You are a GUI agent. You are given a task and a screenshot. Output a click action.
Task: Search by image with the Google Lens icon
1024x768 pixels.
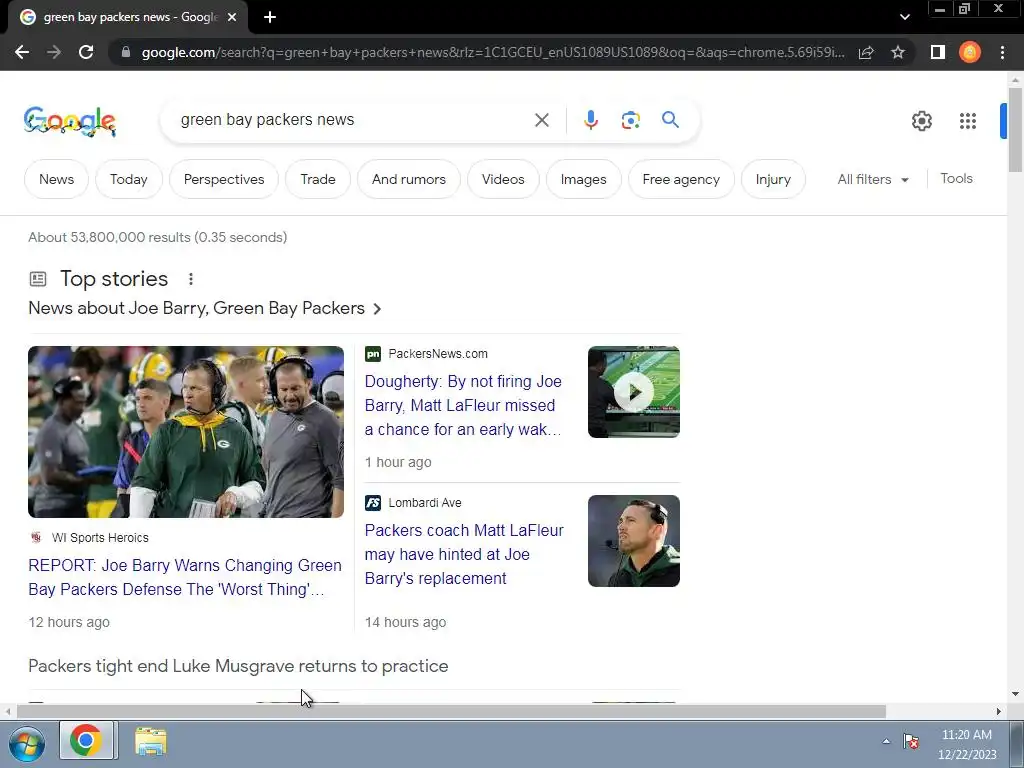click(630, 120)
